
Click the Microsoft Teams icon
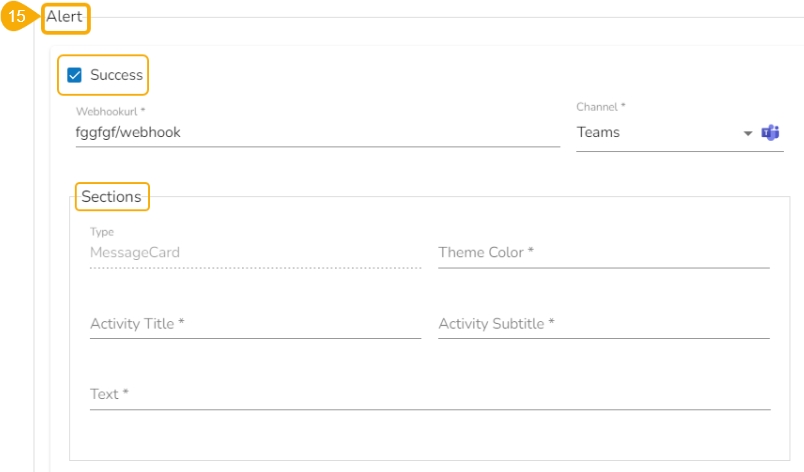(x=770, y=133)
